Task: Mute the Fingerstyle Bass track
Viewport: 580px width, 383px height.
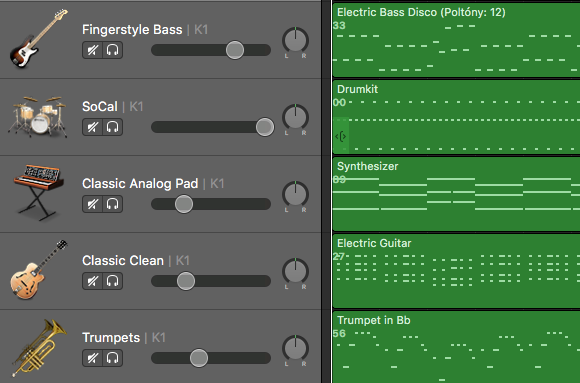Action: (92, 50)
